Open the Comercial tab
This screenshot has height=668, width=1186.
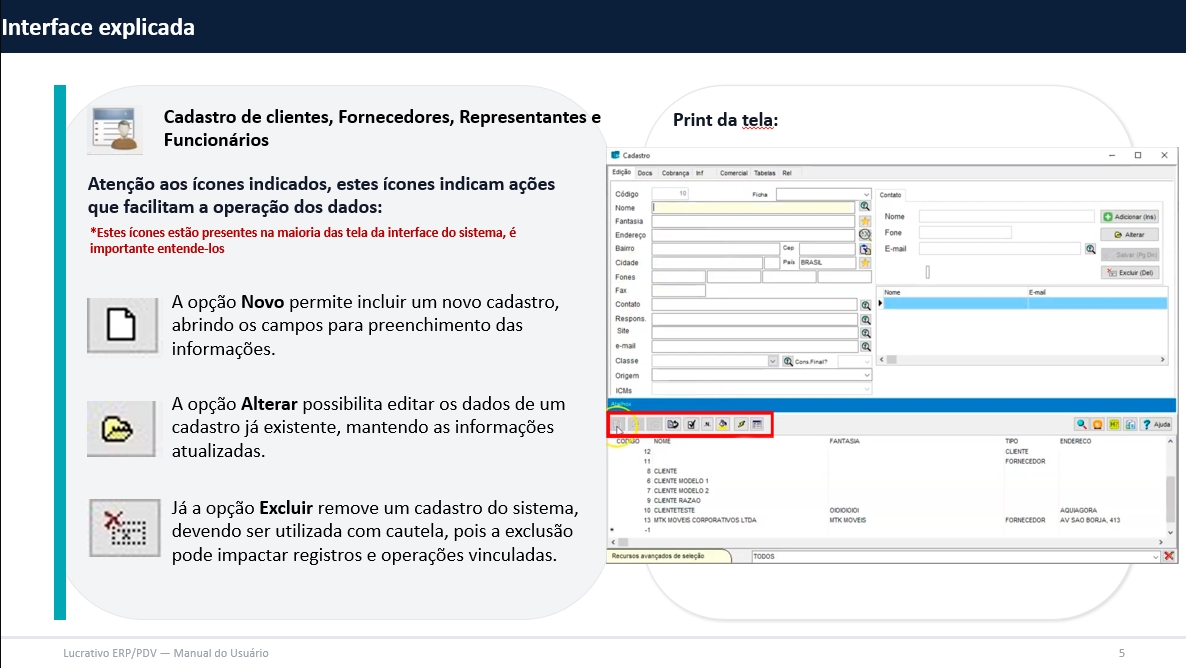734,173
